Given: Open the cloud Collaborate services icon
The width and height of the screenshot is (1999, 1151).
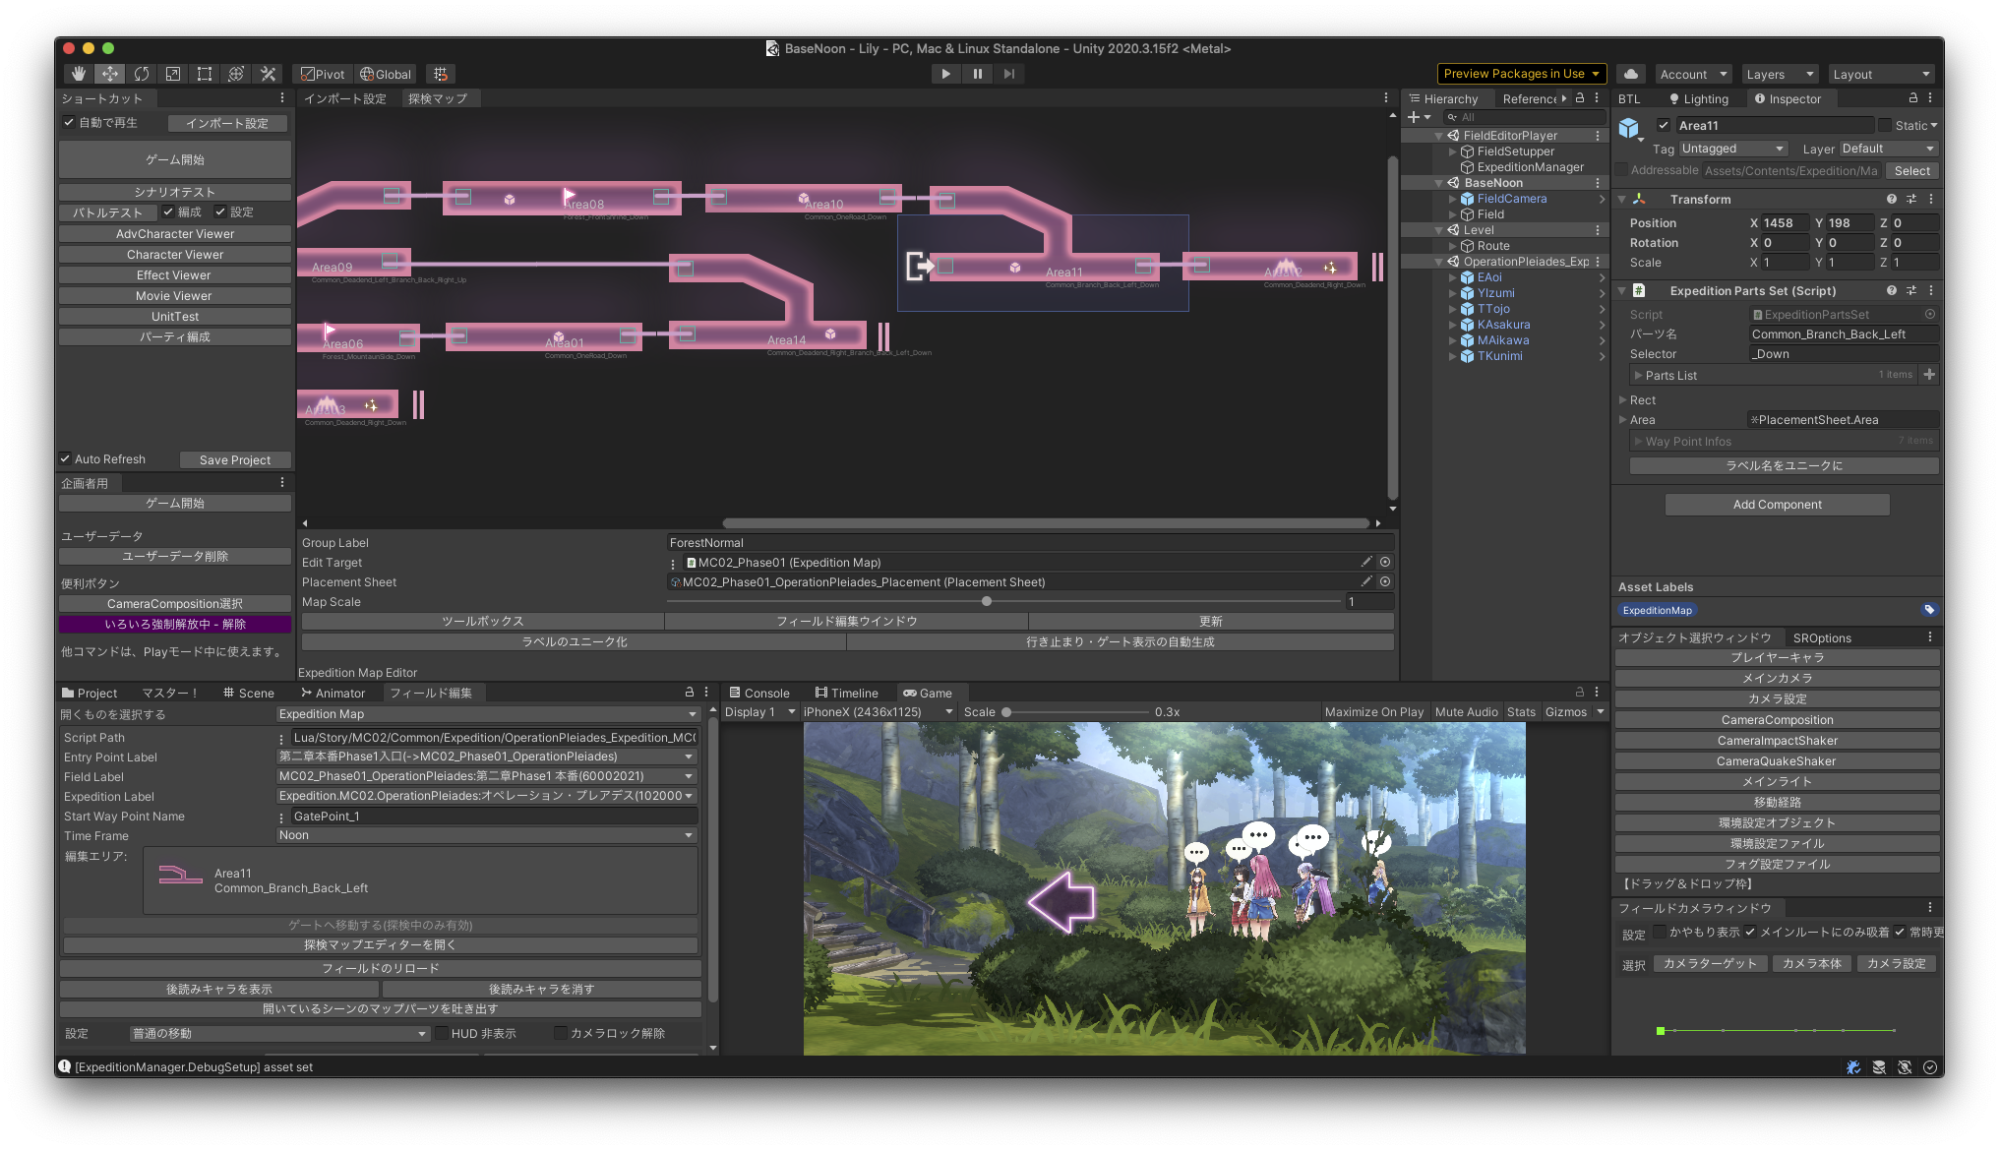Looking at the screenshot, I should click(1630, 73).
